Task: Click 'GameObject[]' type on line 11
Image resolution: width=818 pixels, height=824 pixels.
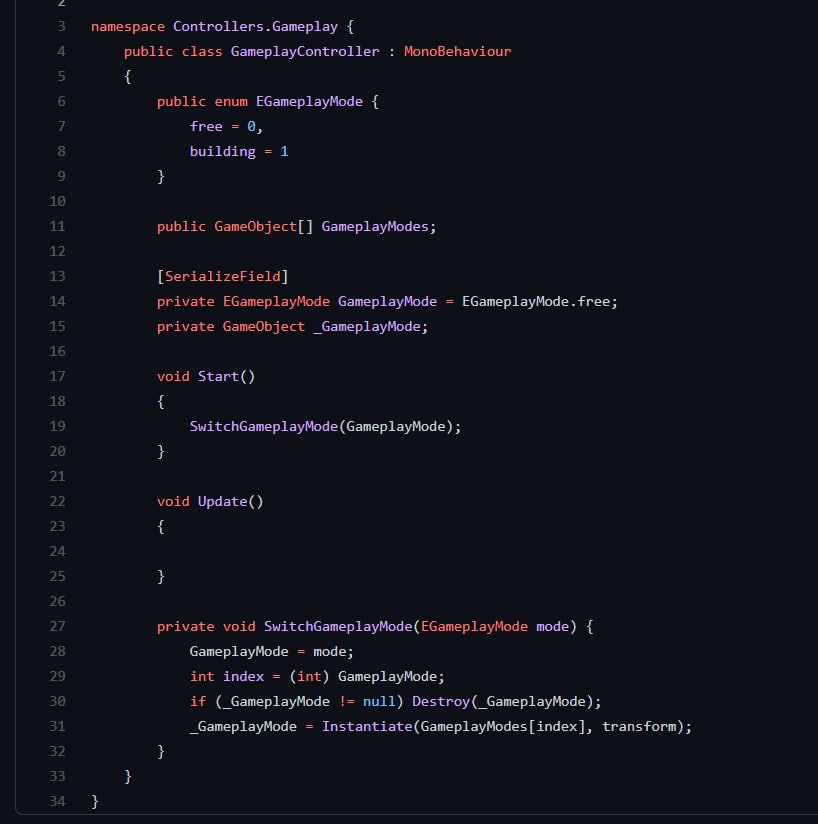Action: [263, 226]
